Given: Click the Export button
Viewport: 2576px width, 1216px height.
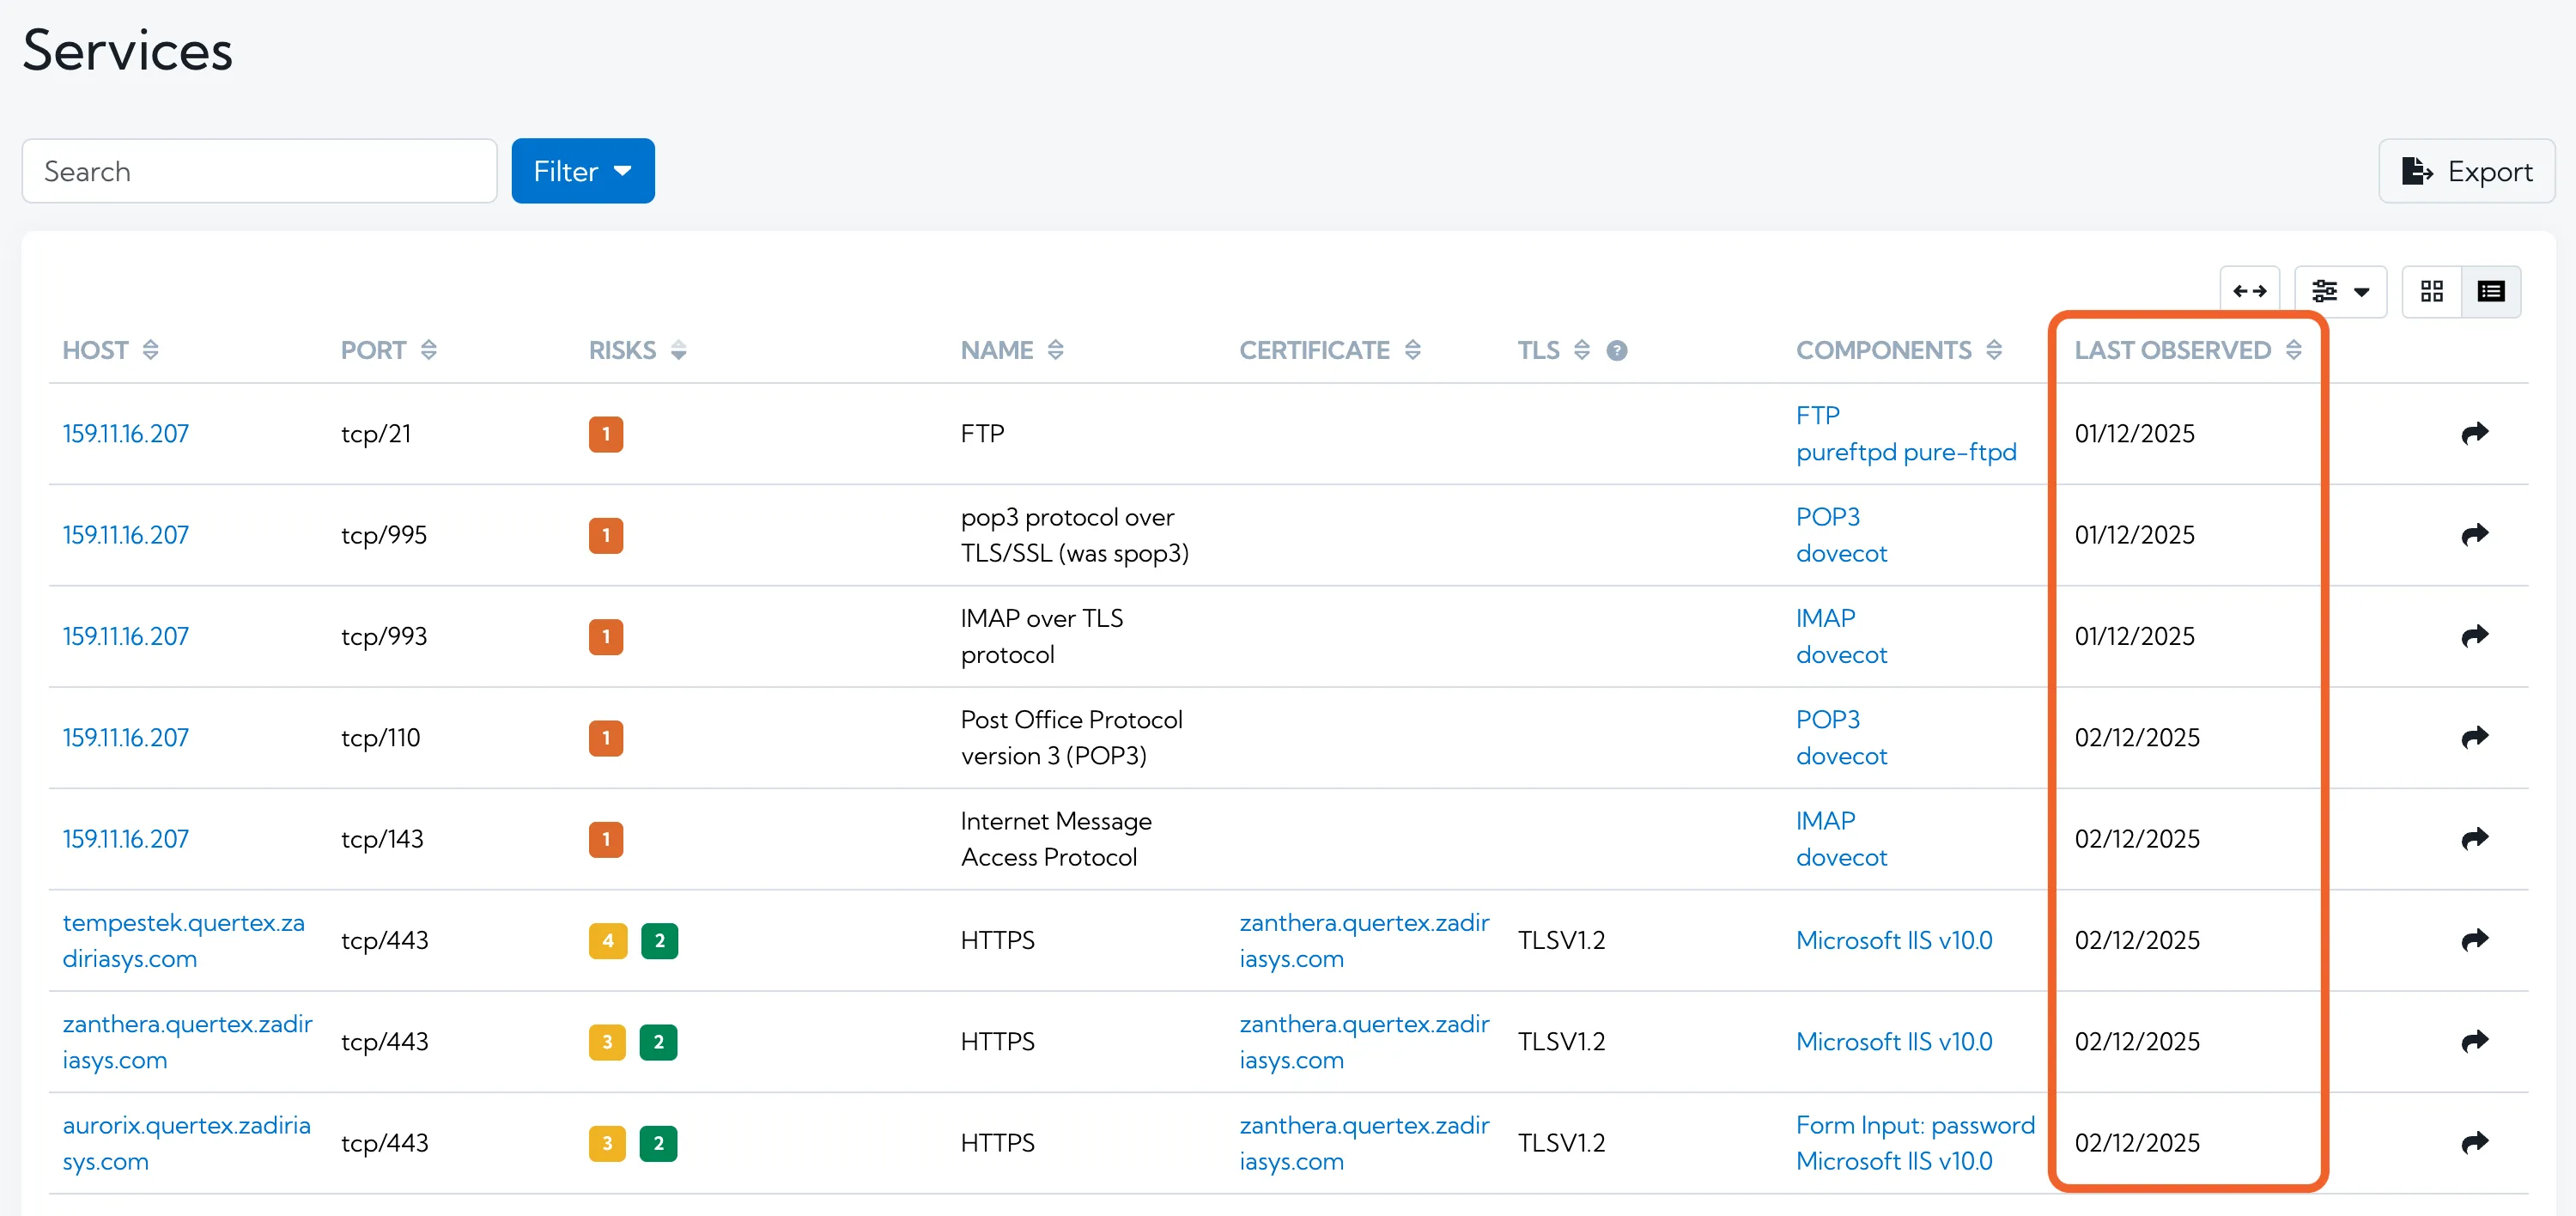Looking at the screenshot, I should click(x=2466, y=171).
